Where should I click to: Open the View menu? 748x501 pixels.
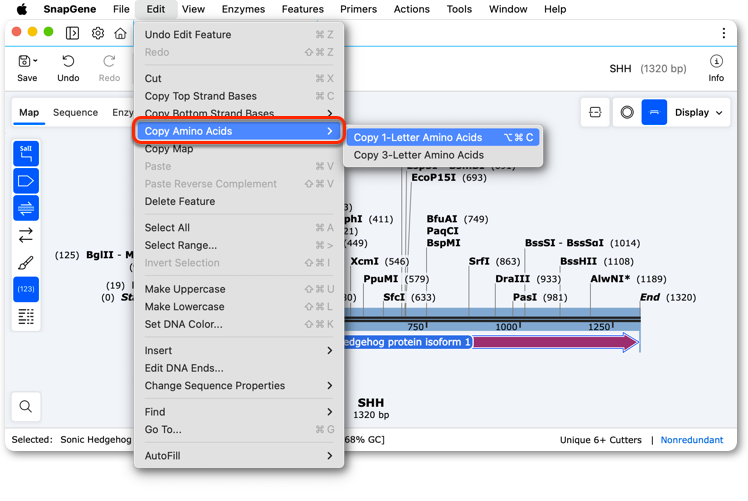(x=193, y=9)
